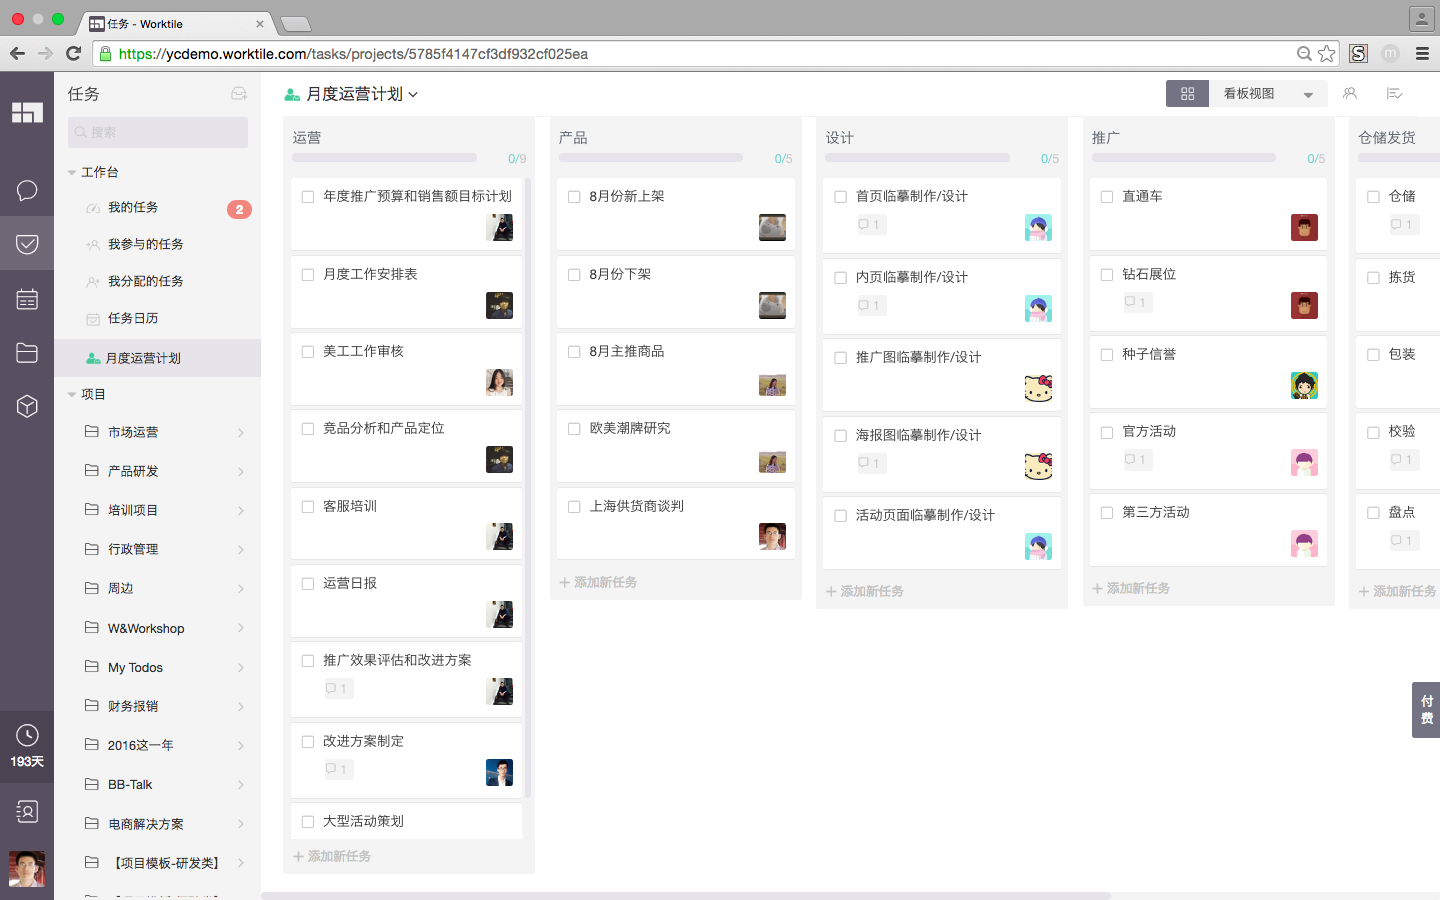Click the 193天 clock icon
The height and width of the screenshot is (900, 1440).
27,736
